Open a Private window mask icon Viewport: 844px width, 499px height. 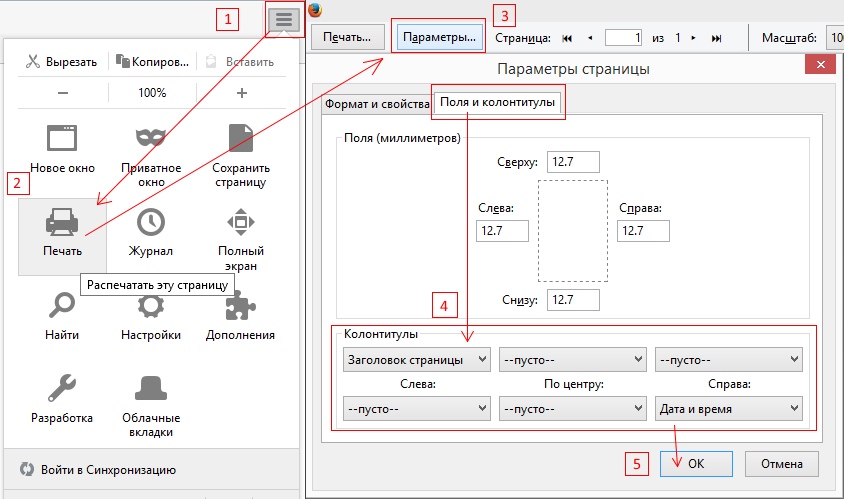[x=151, y=138]
